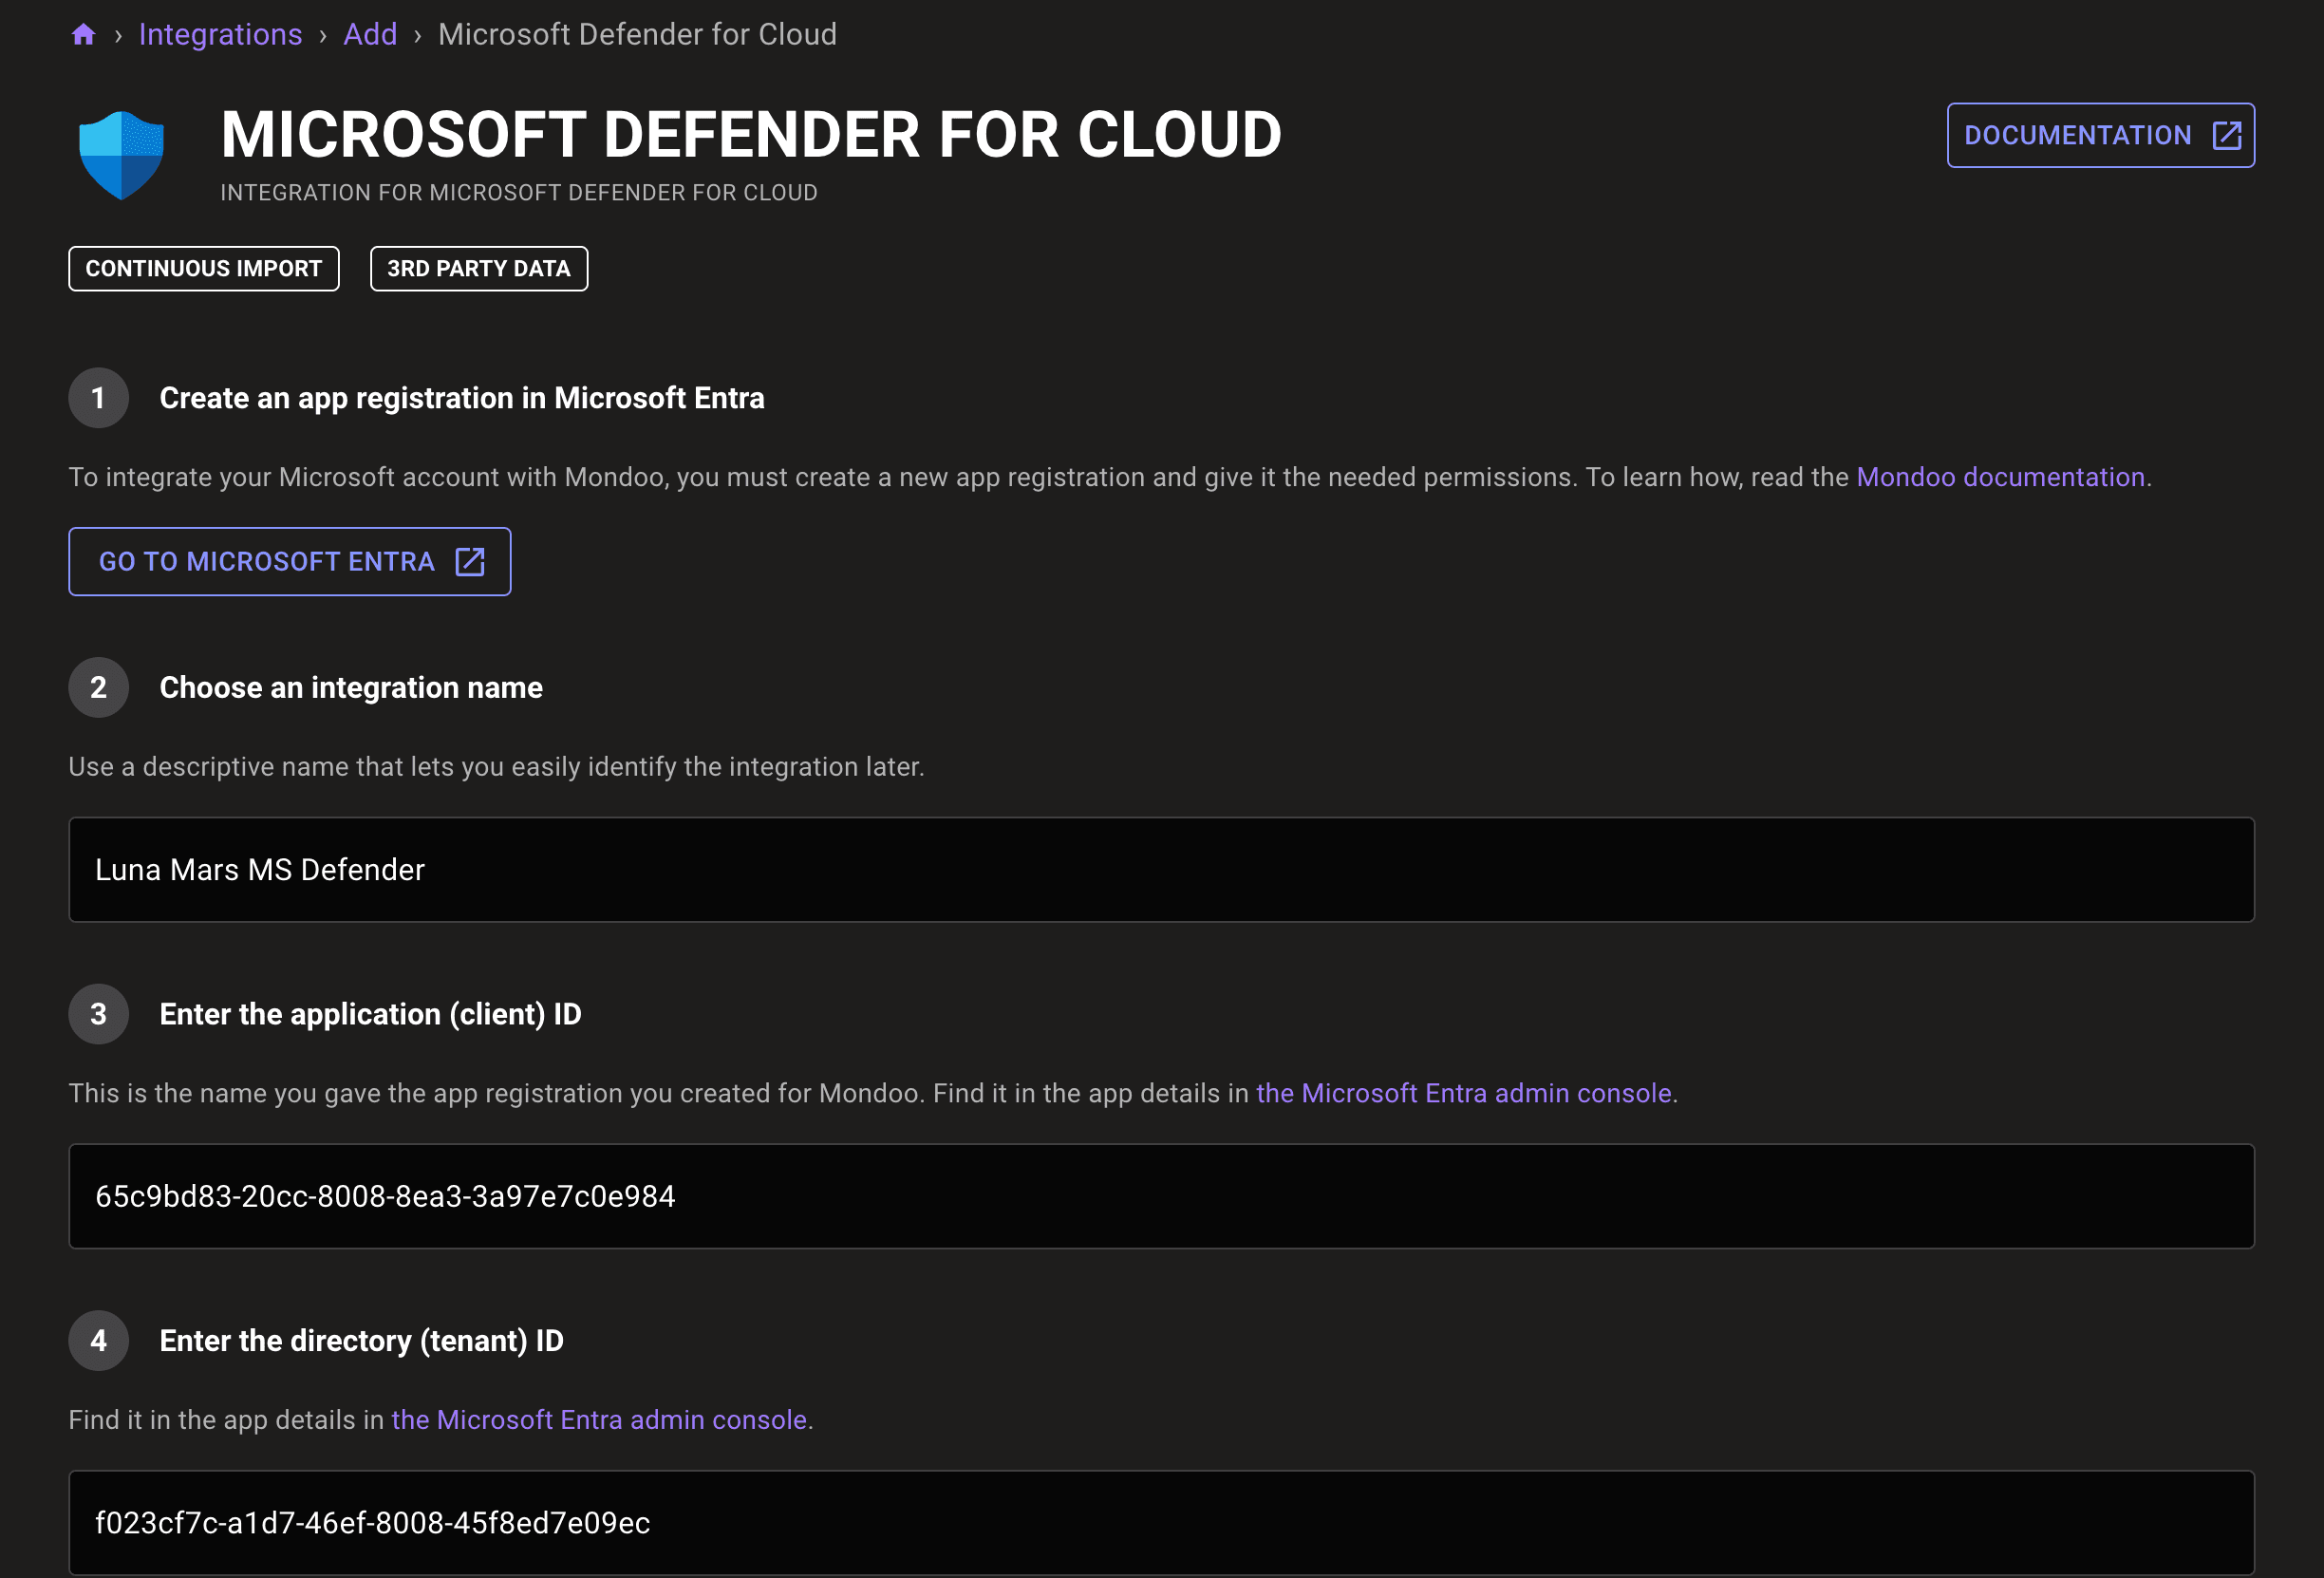
Task: Click the external-link icon beside Go to Microsoft Entra
Action: (469, 561)
